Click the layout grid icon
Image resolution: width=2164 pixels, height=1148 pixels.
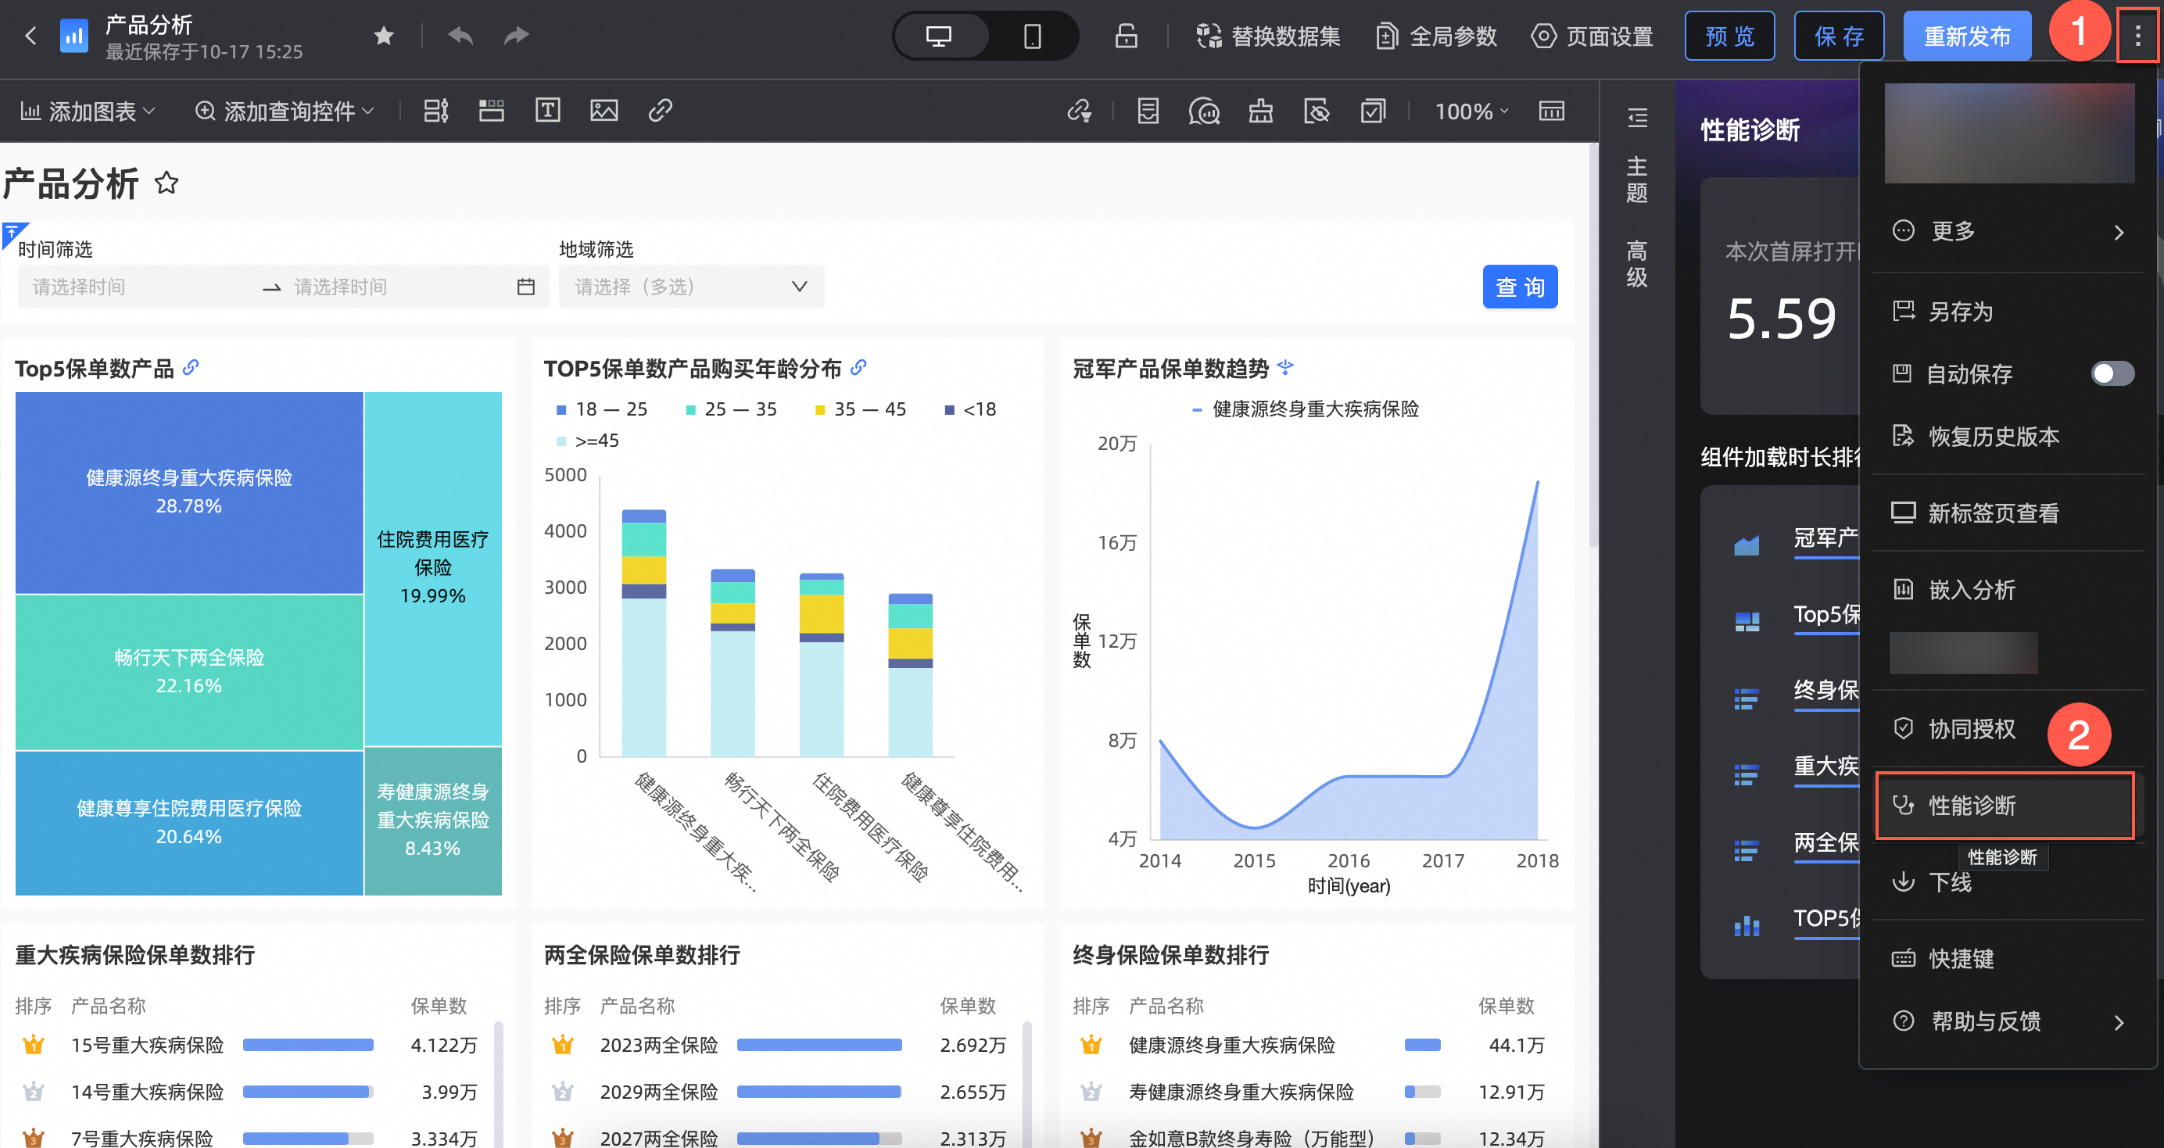1552,111
